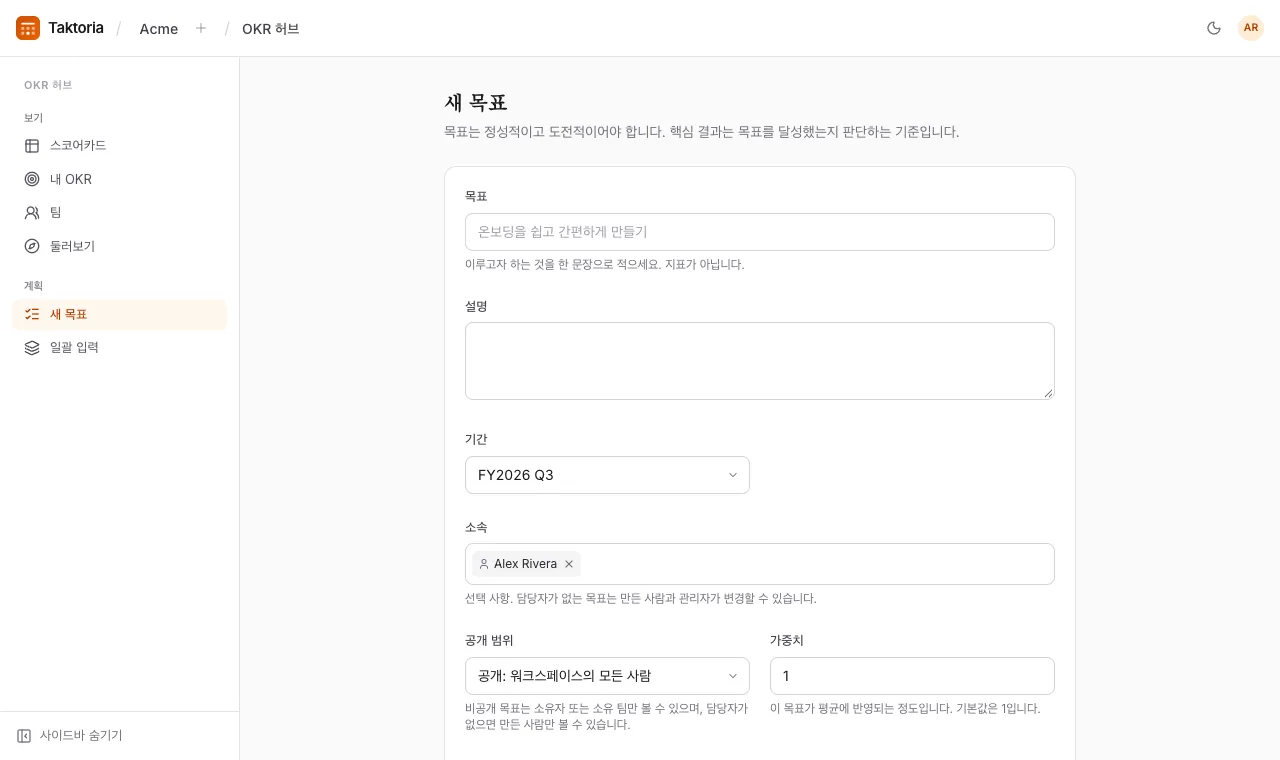This screenshot has height=760, width=1280.
Task: Open 스코어카드 view in sidebar
Action: 119,146
